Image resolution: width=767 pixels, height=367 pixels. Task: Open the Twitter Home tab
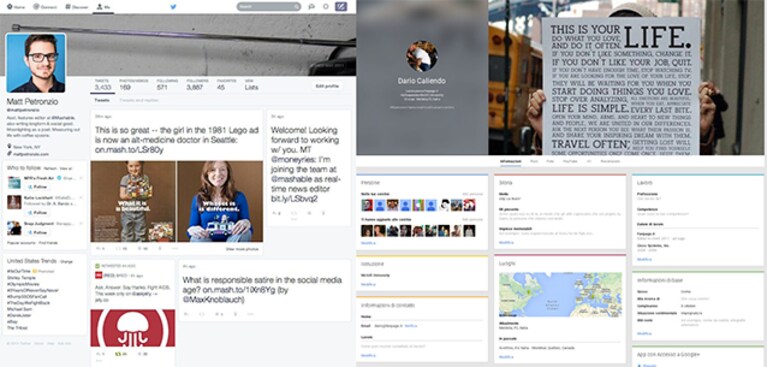16,7
